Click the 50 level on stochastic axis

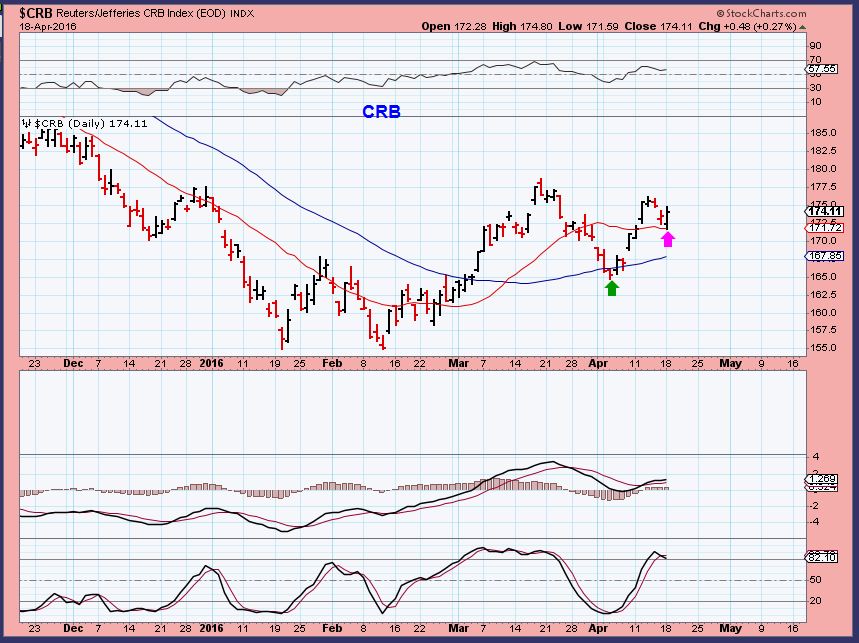(x=815, y=579)
